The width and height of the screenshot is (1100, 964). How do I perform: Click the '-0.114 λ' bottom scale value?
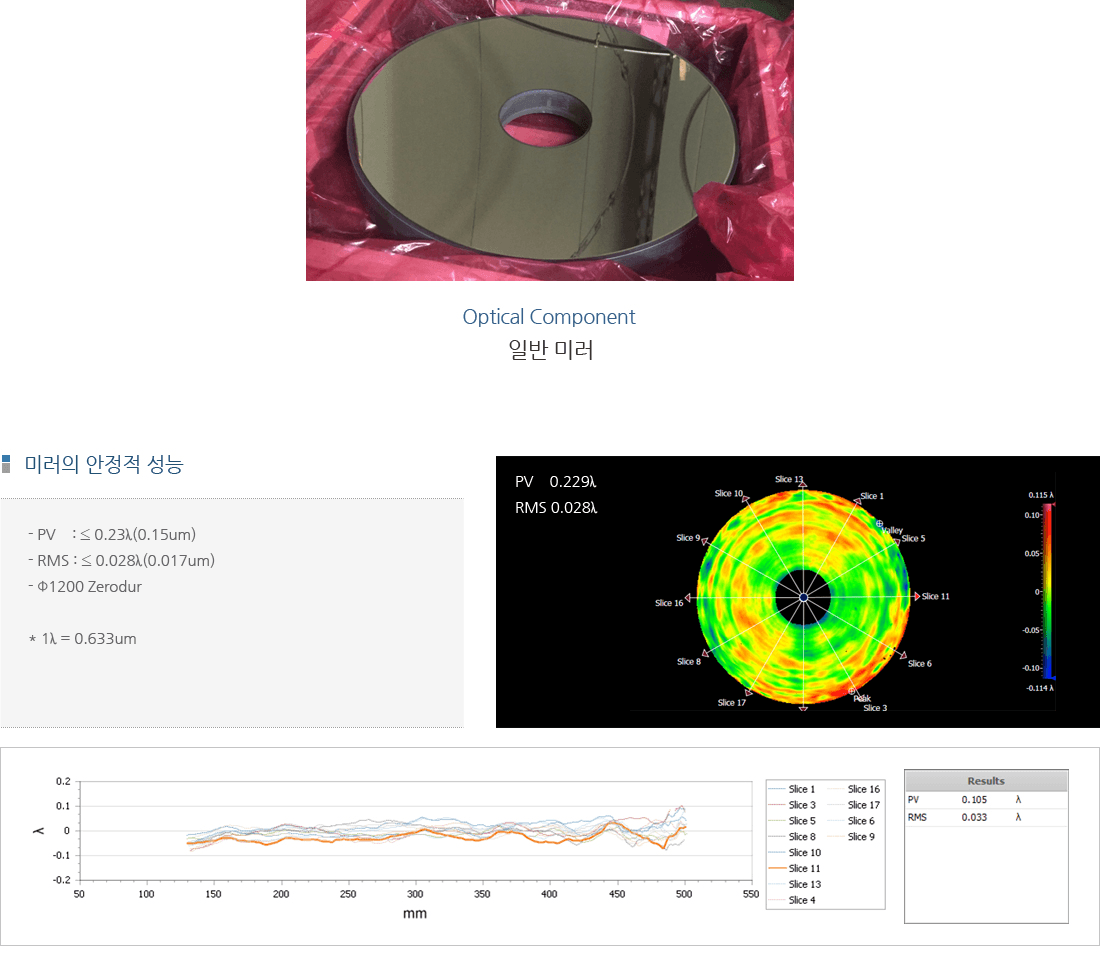[1040, 688]
